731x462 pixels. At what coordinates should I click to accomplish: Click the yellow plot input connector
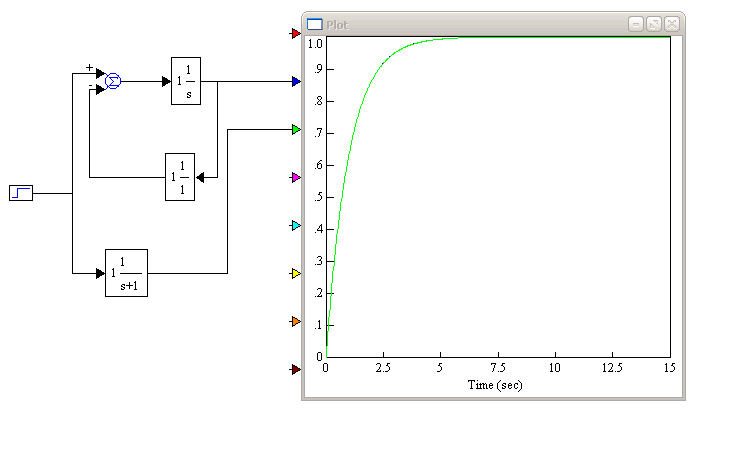click(296, 274)
